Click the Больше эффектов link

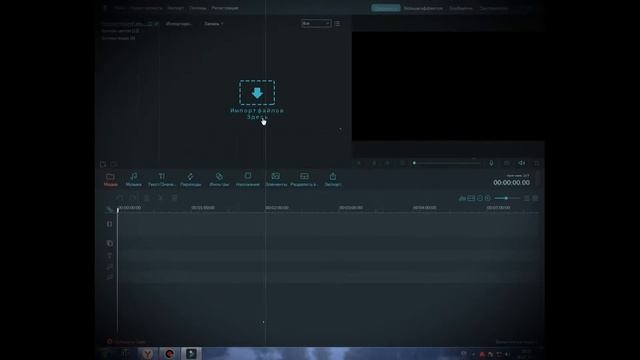[423, 8]
